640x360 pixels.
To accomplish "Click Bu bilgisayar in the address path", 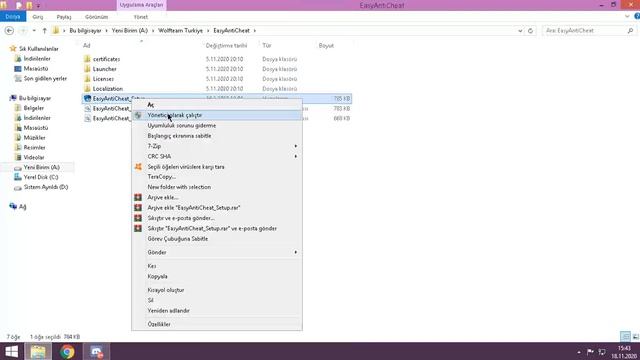I will tap(85, 31).
